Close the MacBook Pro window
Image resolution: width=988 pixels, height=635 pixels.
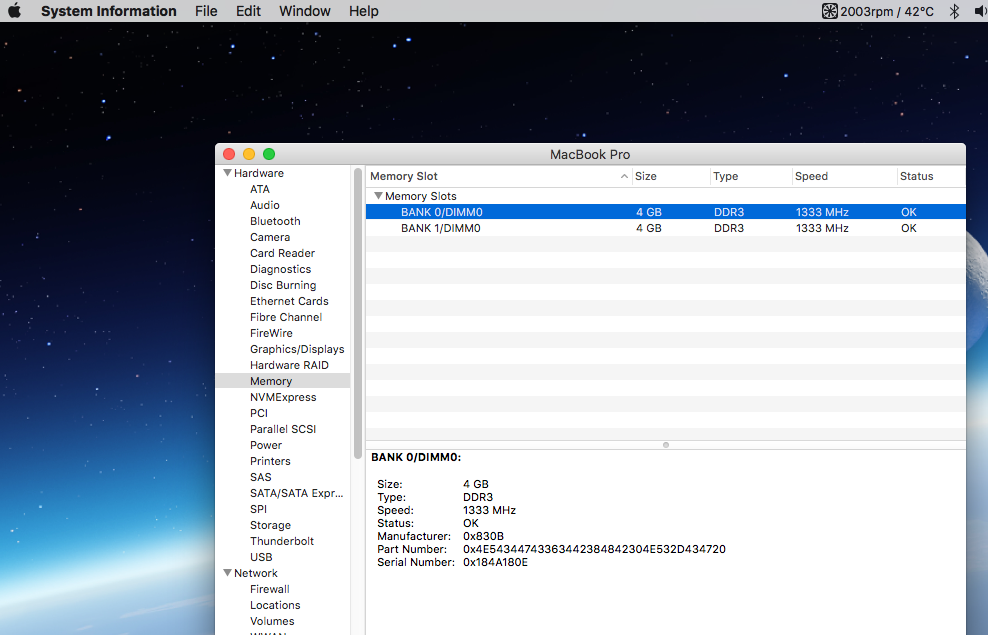(229, 154)
